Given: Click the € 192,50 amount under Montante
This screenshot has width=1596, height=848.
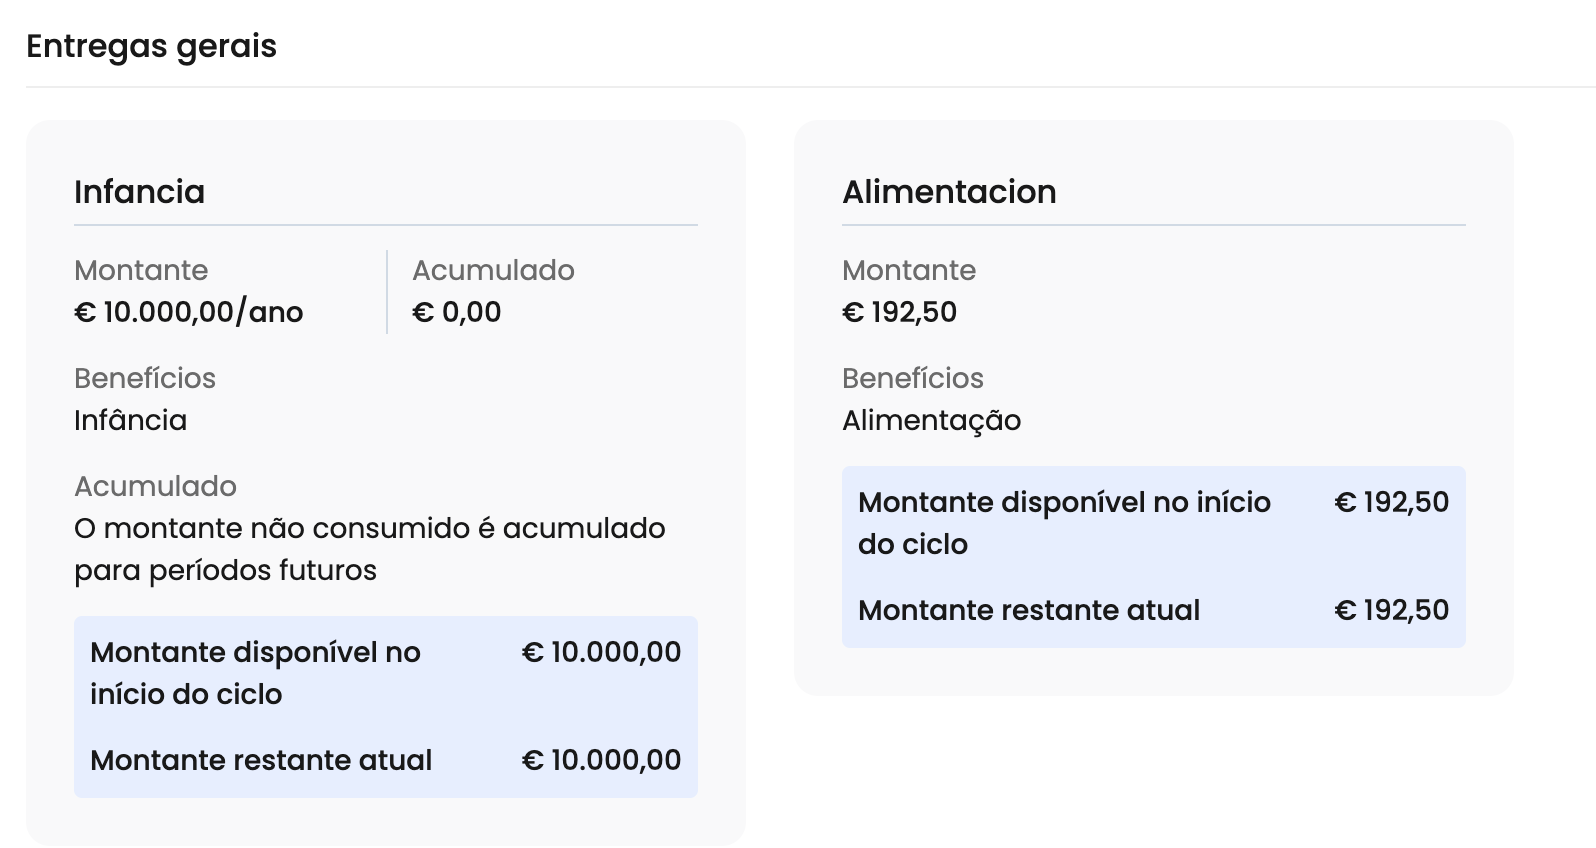Looking at the screenshot, I should click(x=899, y=312).
